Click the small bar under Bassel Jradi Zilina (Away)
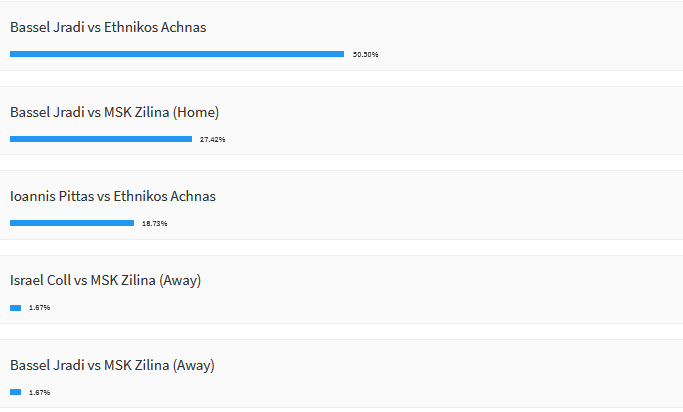 tap(16, 392)
